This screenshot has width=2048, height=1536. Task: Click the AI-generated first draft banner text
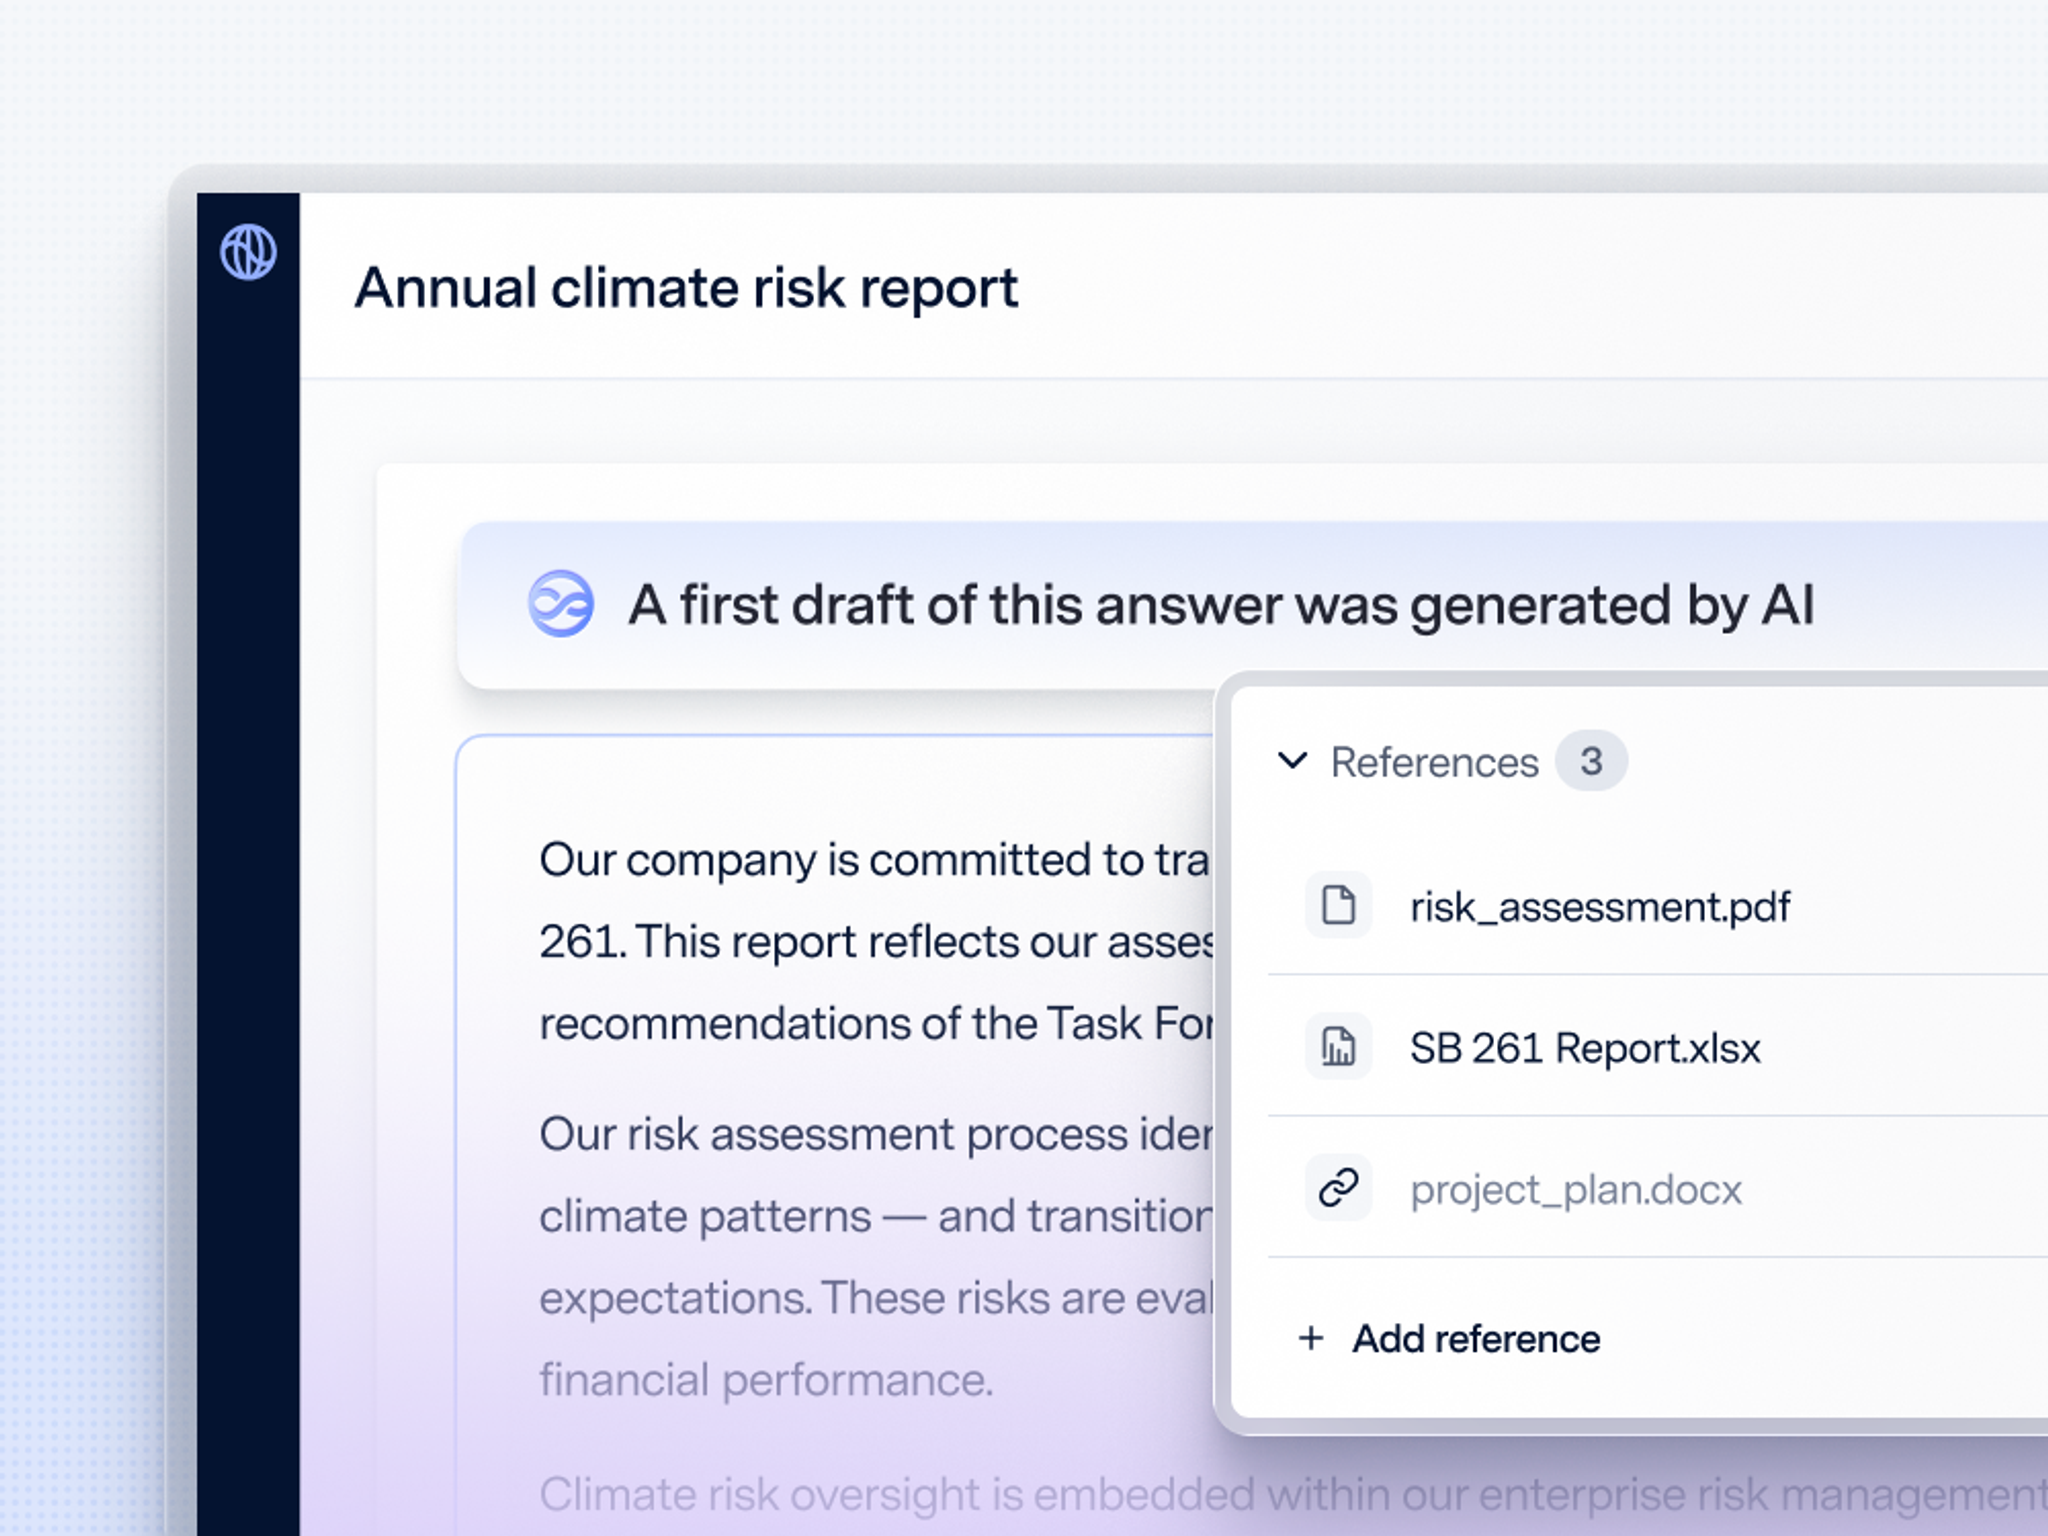coord(1220,605)
